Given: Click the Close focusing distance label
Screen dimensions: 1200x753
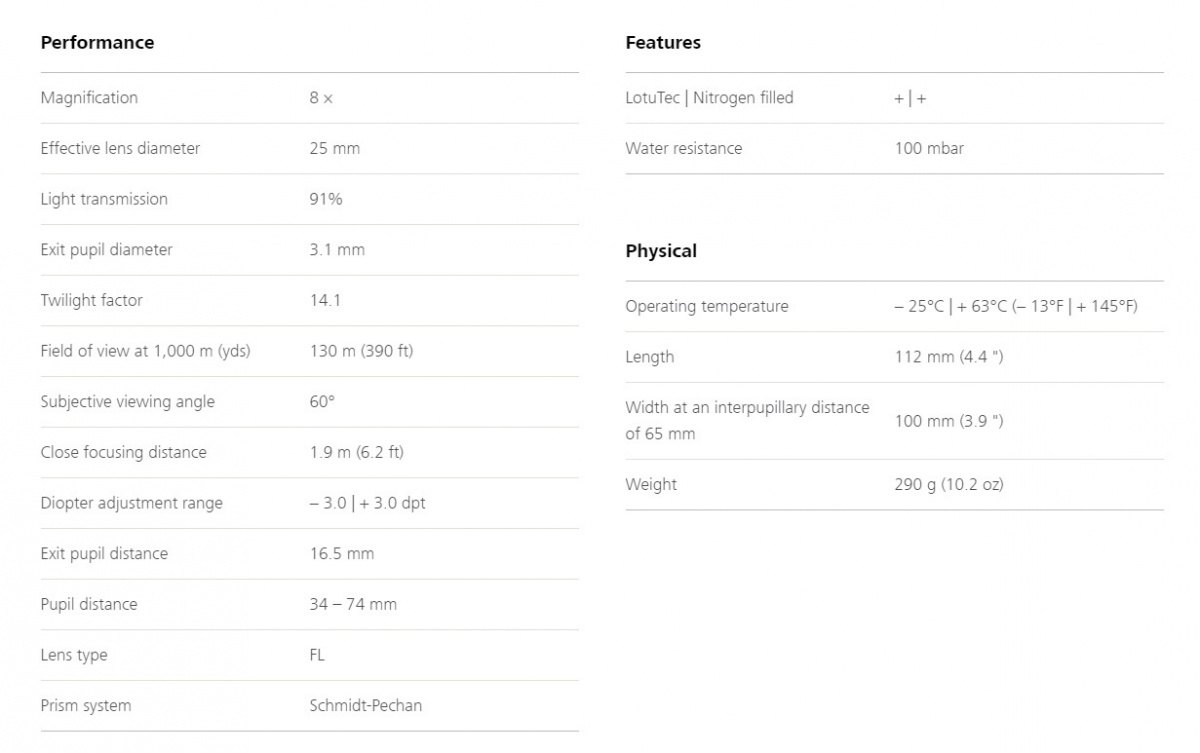Looking at the screenshot, I should (x=123, y=452).
